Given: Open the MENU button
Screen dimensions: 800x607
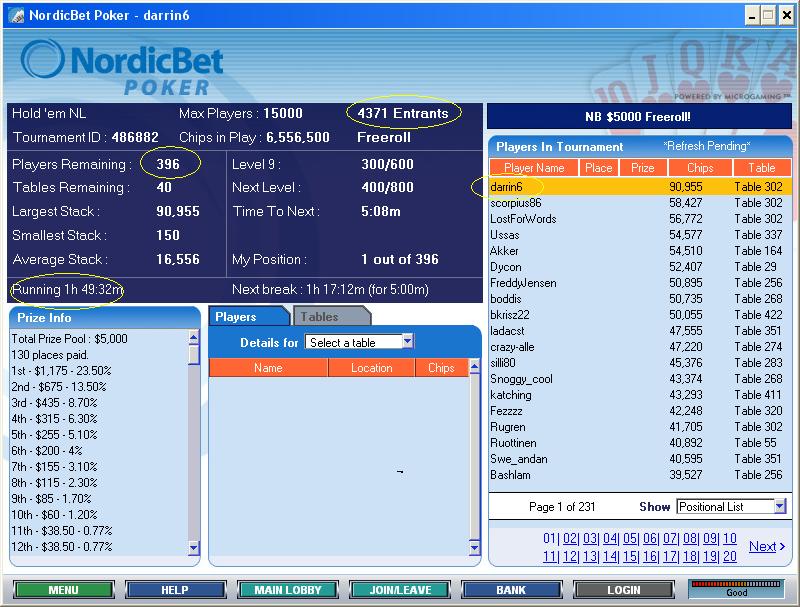Looking at the screenshot, I should (x=63, y=590).
